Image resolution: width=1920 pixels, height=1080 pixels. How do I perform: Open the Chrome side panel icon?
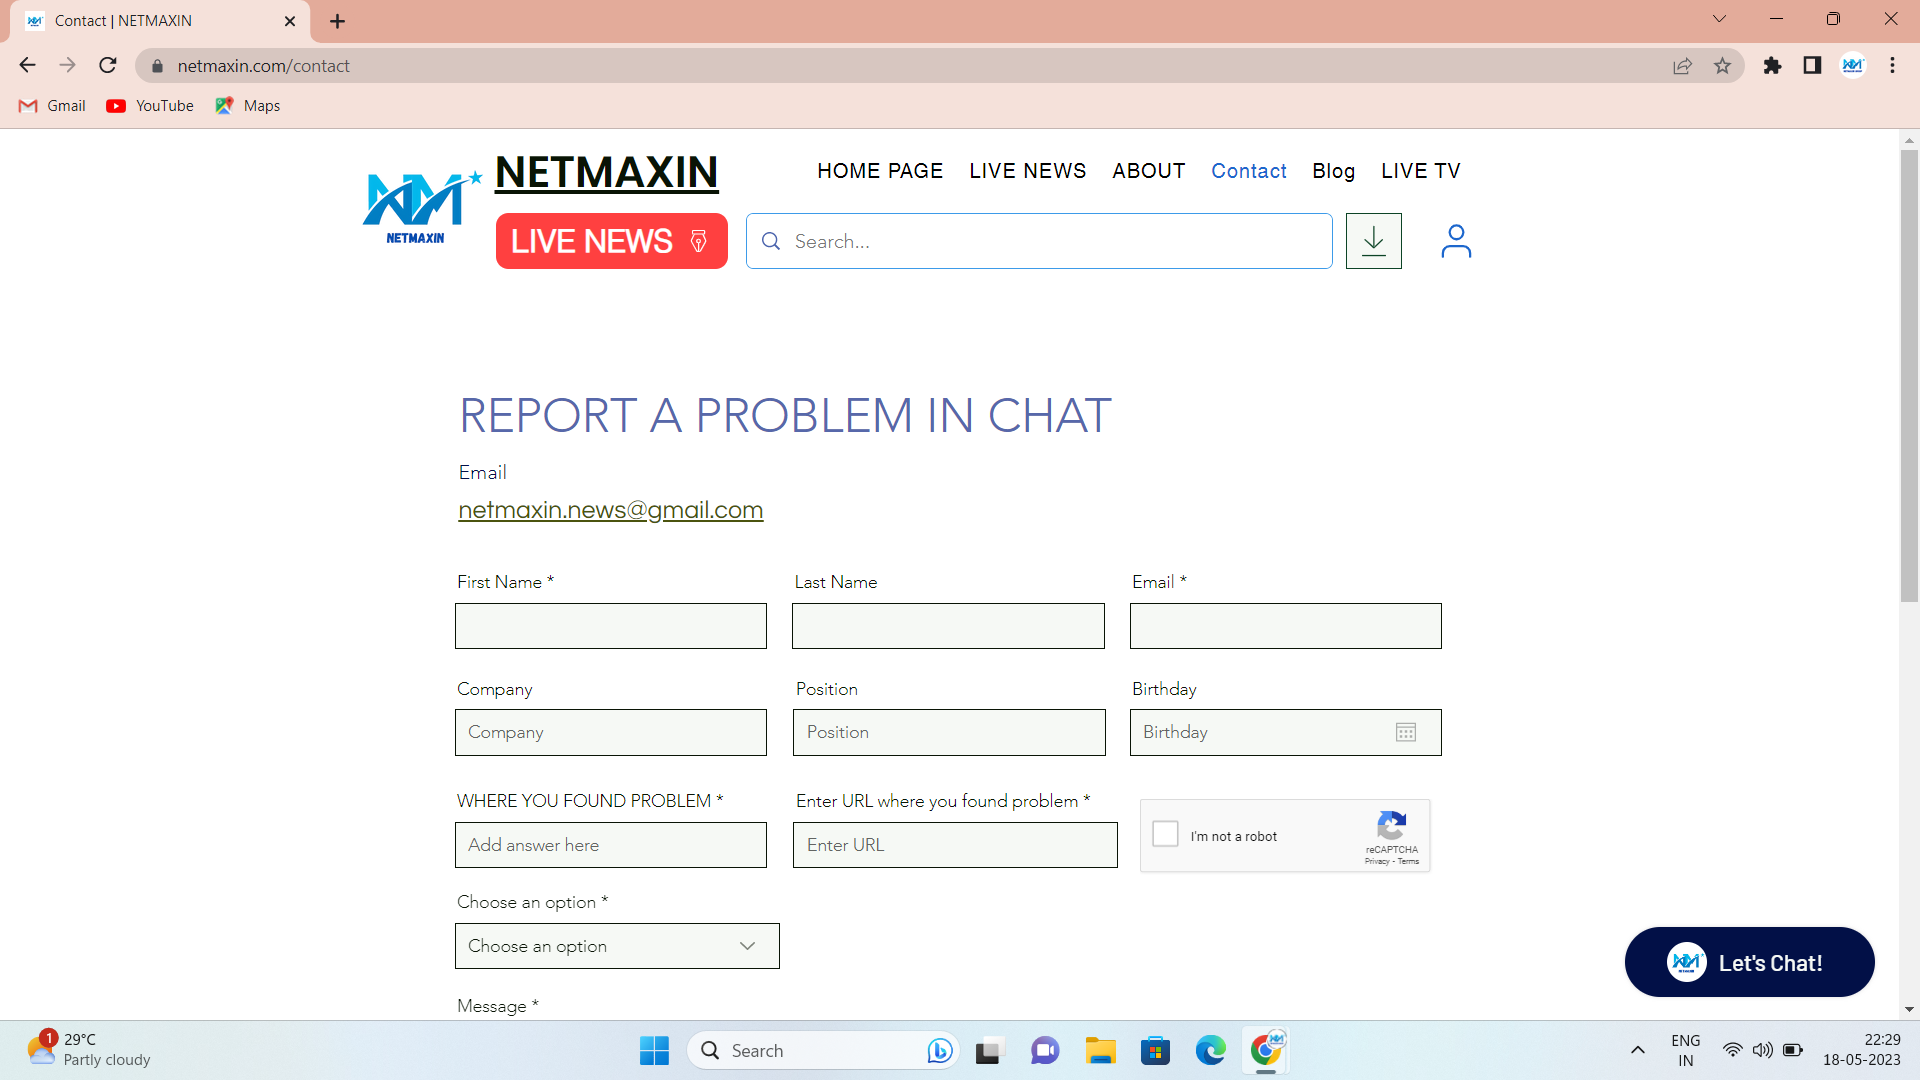point(1812,66)
